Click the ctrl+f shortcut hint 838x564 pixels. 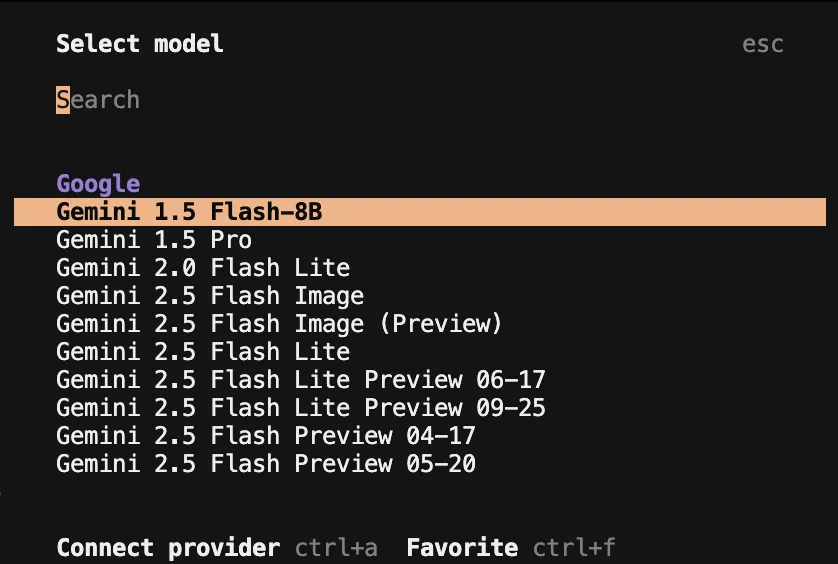click(574, 548)
